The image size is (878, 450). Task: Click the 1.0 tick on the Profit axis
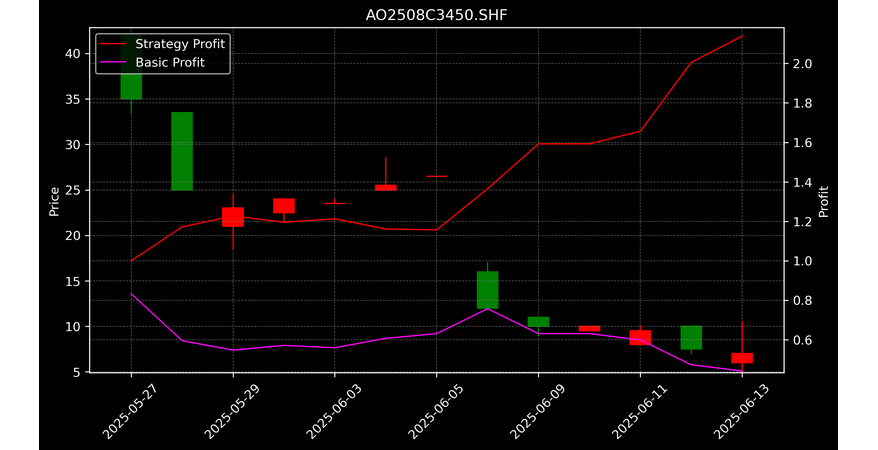(x=802, y=261)
